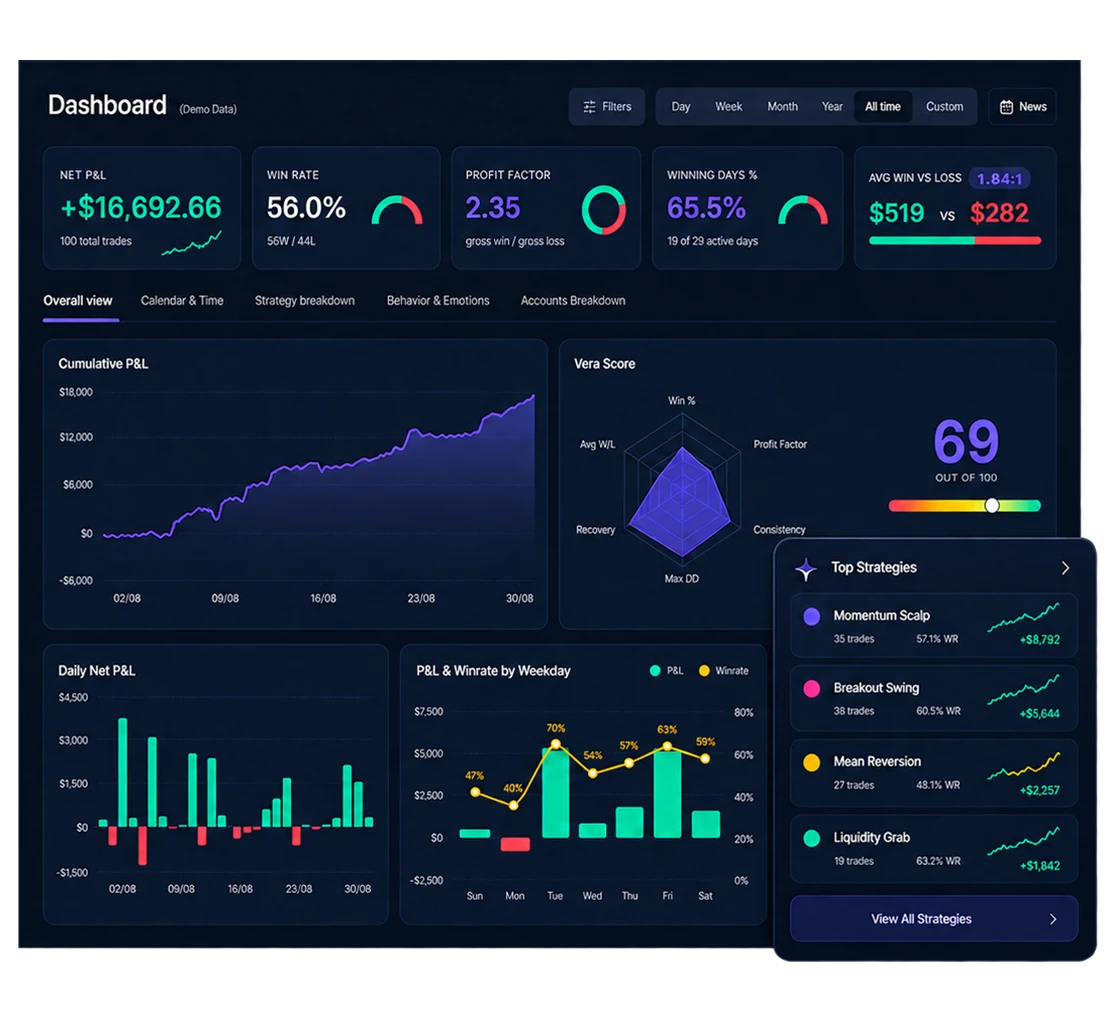Click the chevron in View All Strategies
This screenshot has width=1113, height=1025.
1053,919
